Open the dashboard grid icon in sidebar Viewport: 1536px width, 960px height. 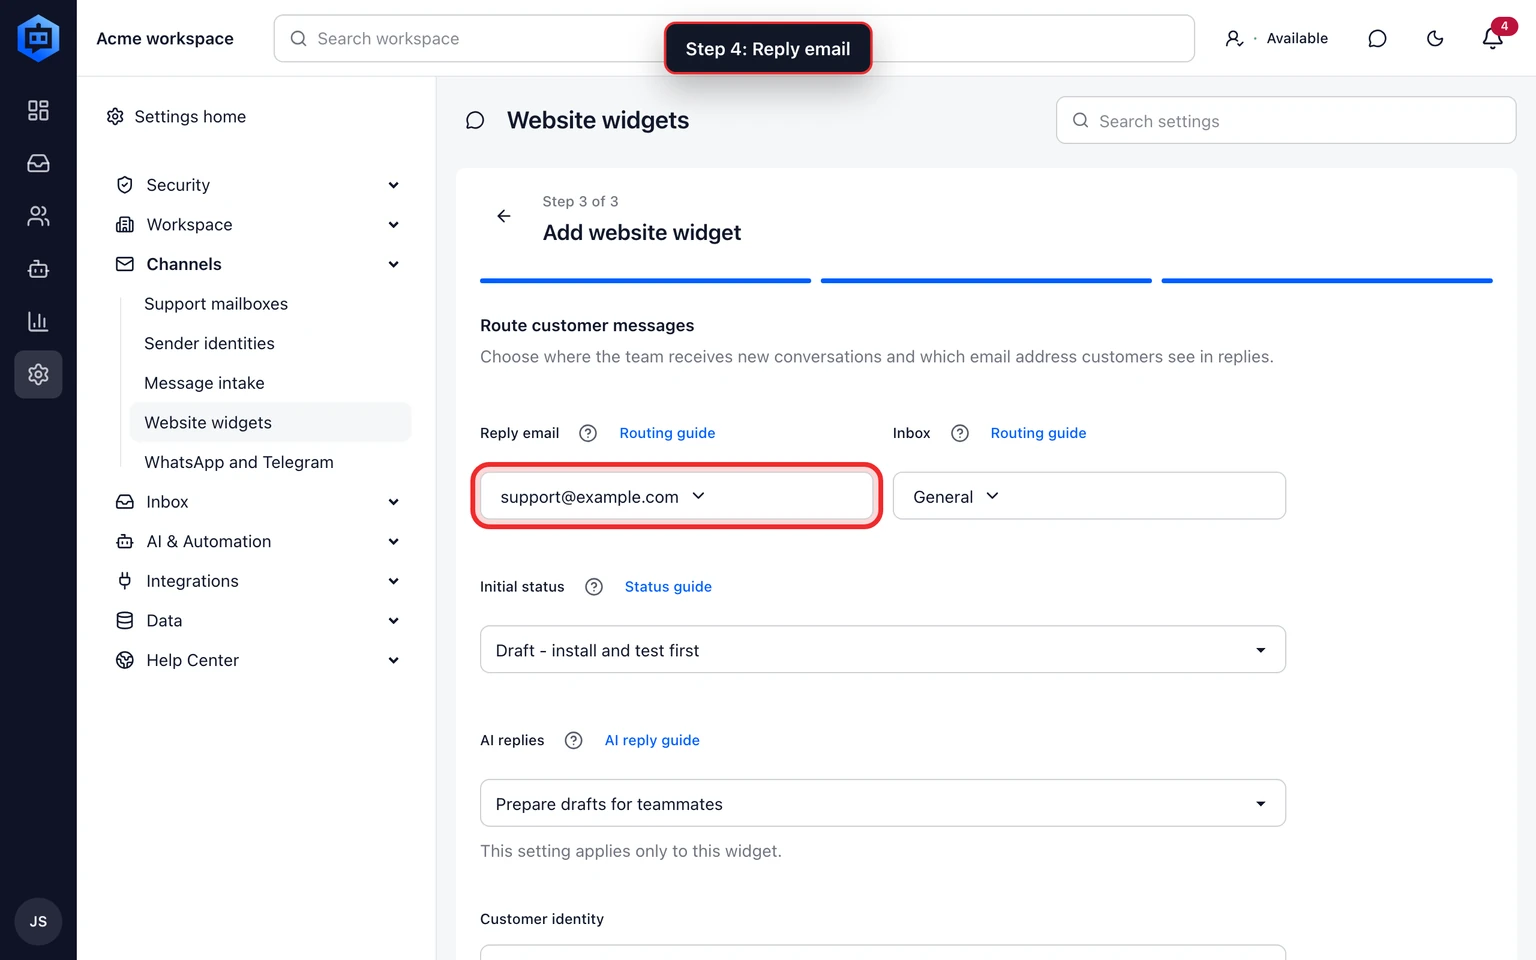point(38,110)
